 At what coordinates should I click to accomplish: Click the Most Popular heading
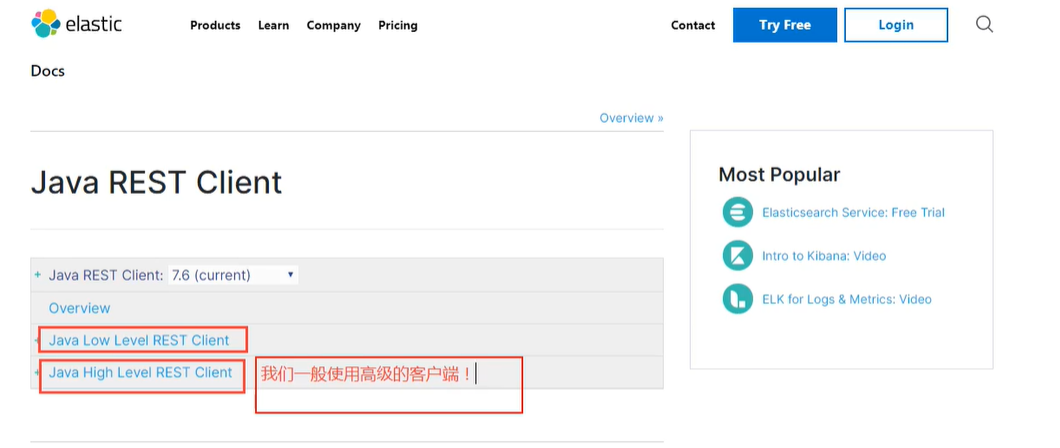tap(779, 174)
